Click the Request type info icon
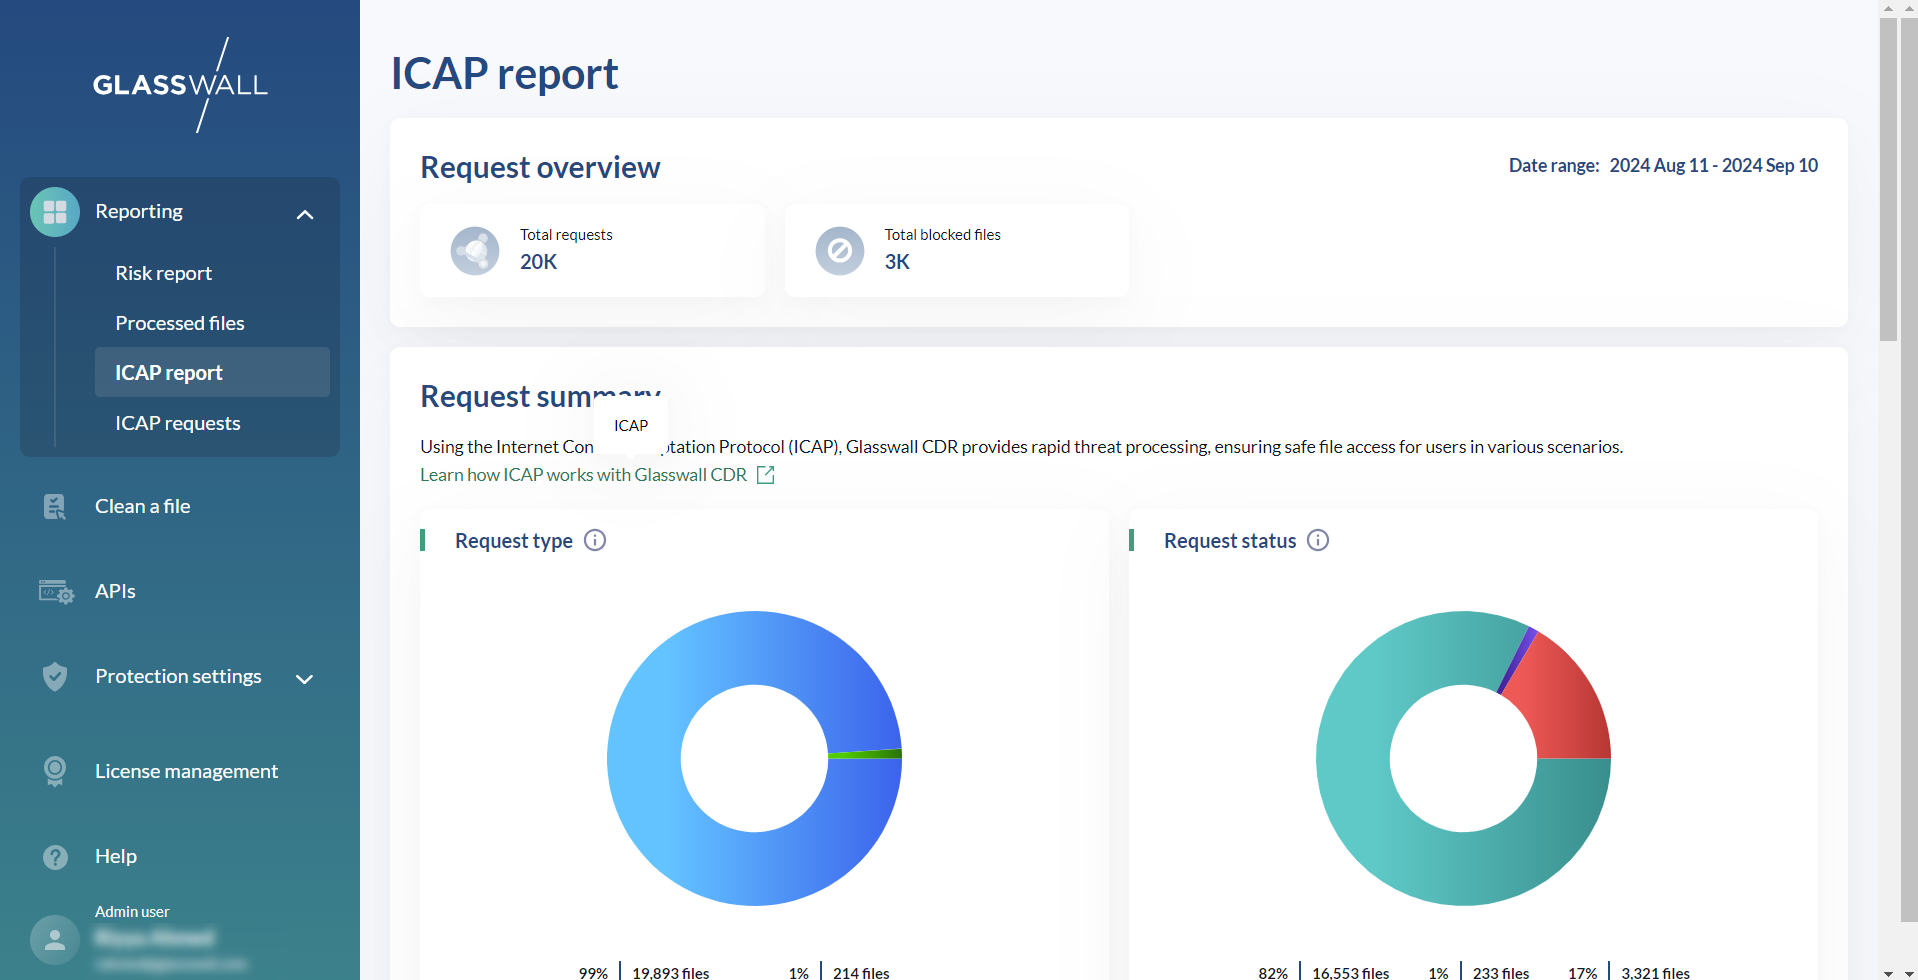The height and width of the screenshot is (980, 1918). (595, 540)
